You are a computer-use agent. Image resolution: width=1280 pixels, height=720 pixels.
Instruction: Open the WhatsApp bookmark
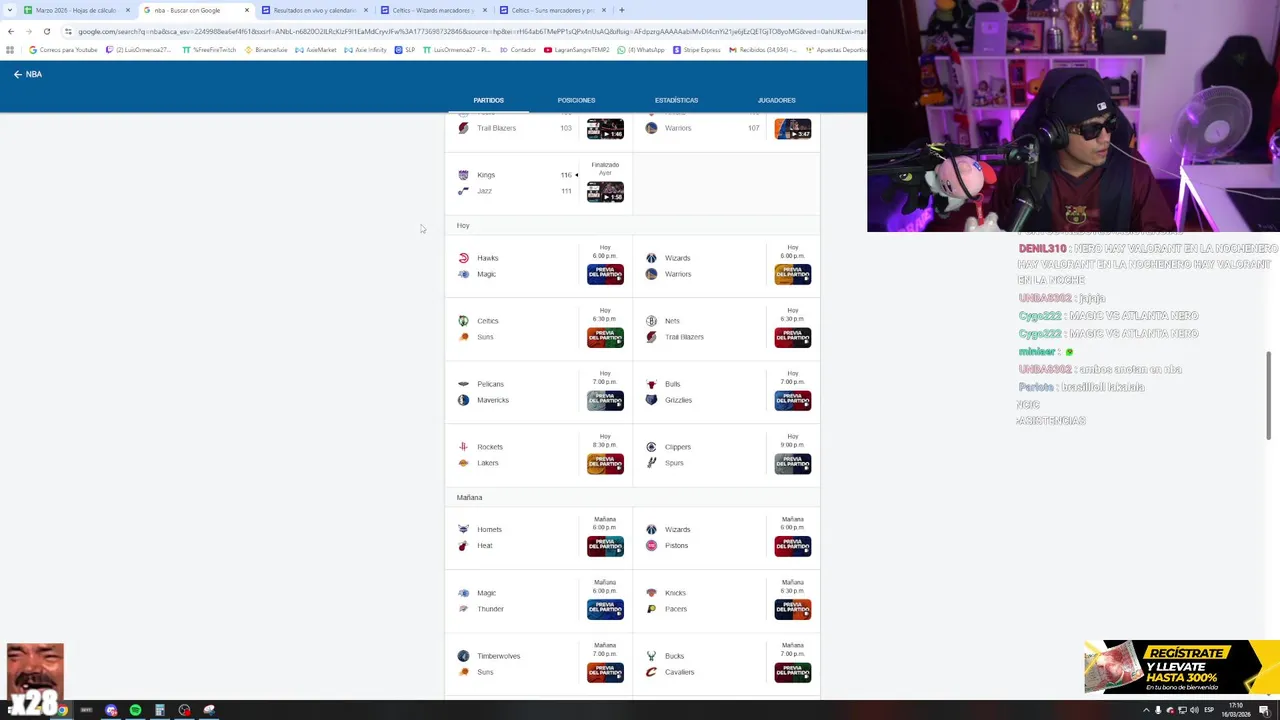641,49
